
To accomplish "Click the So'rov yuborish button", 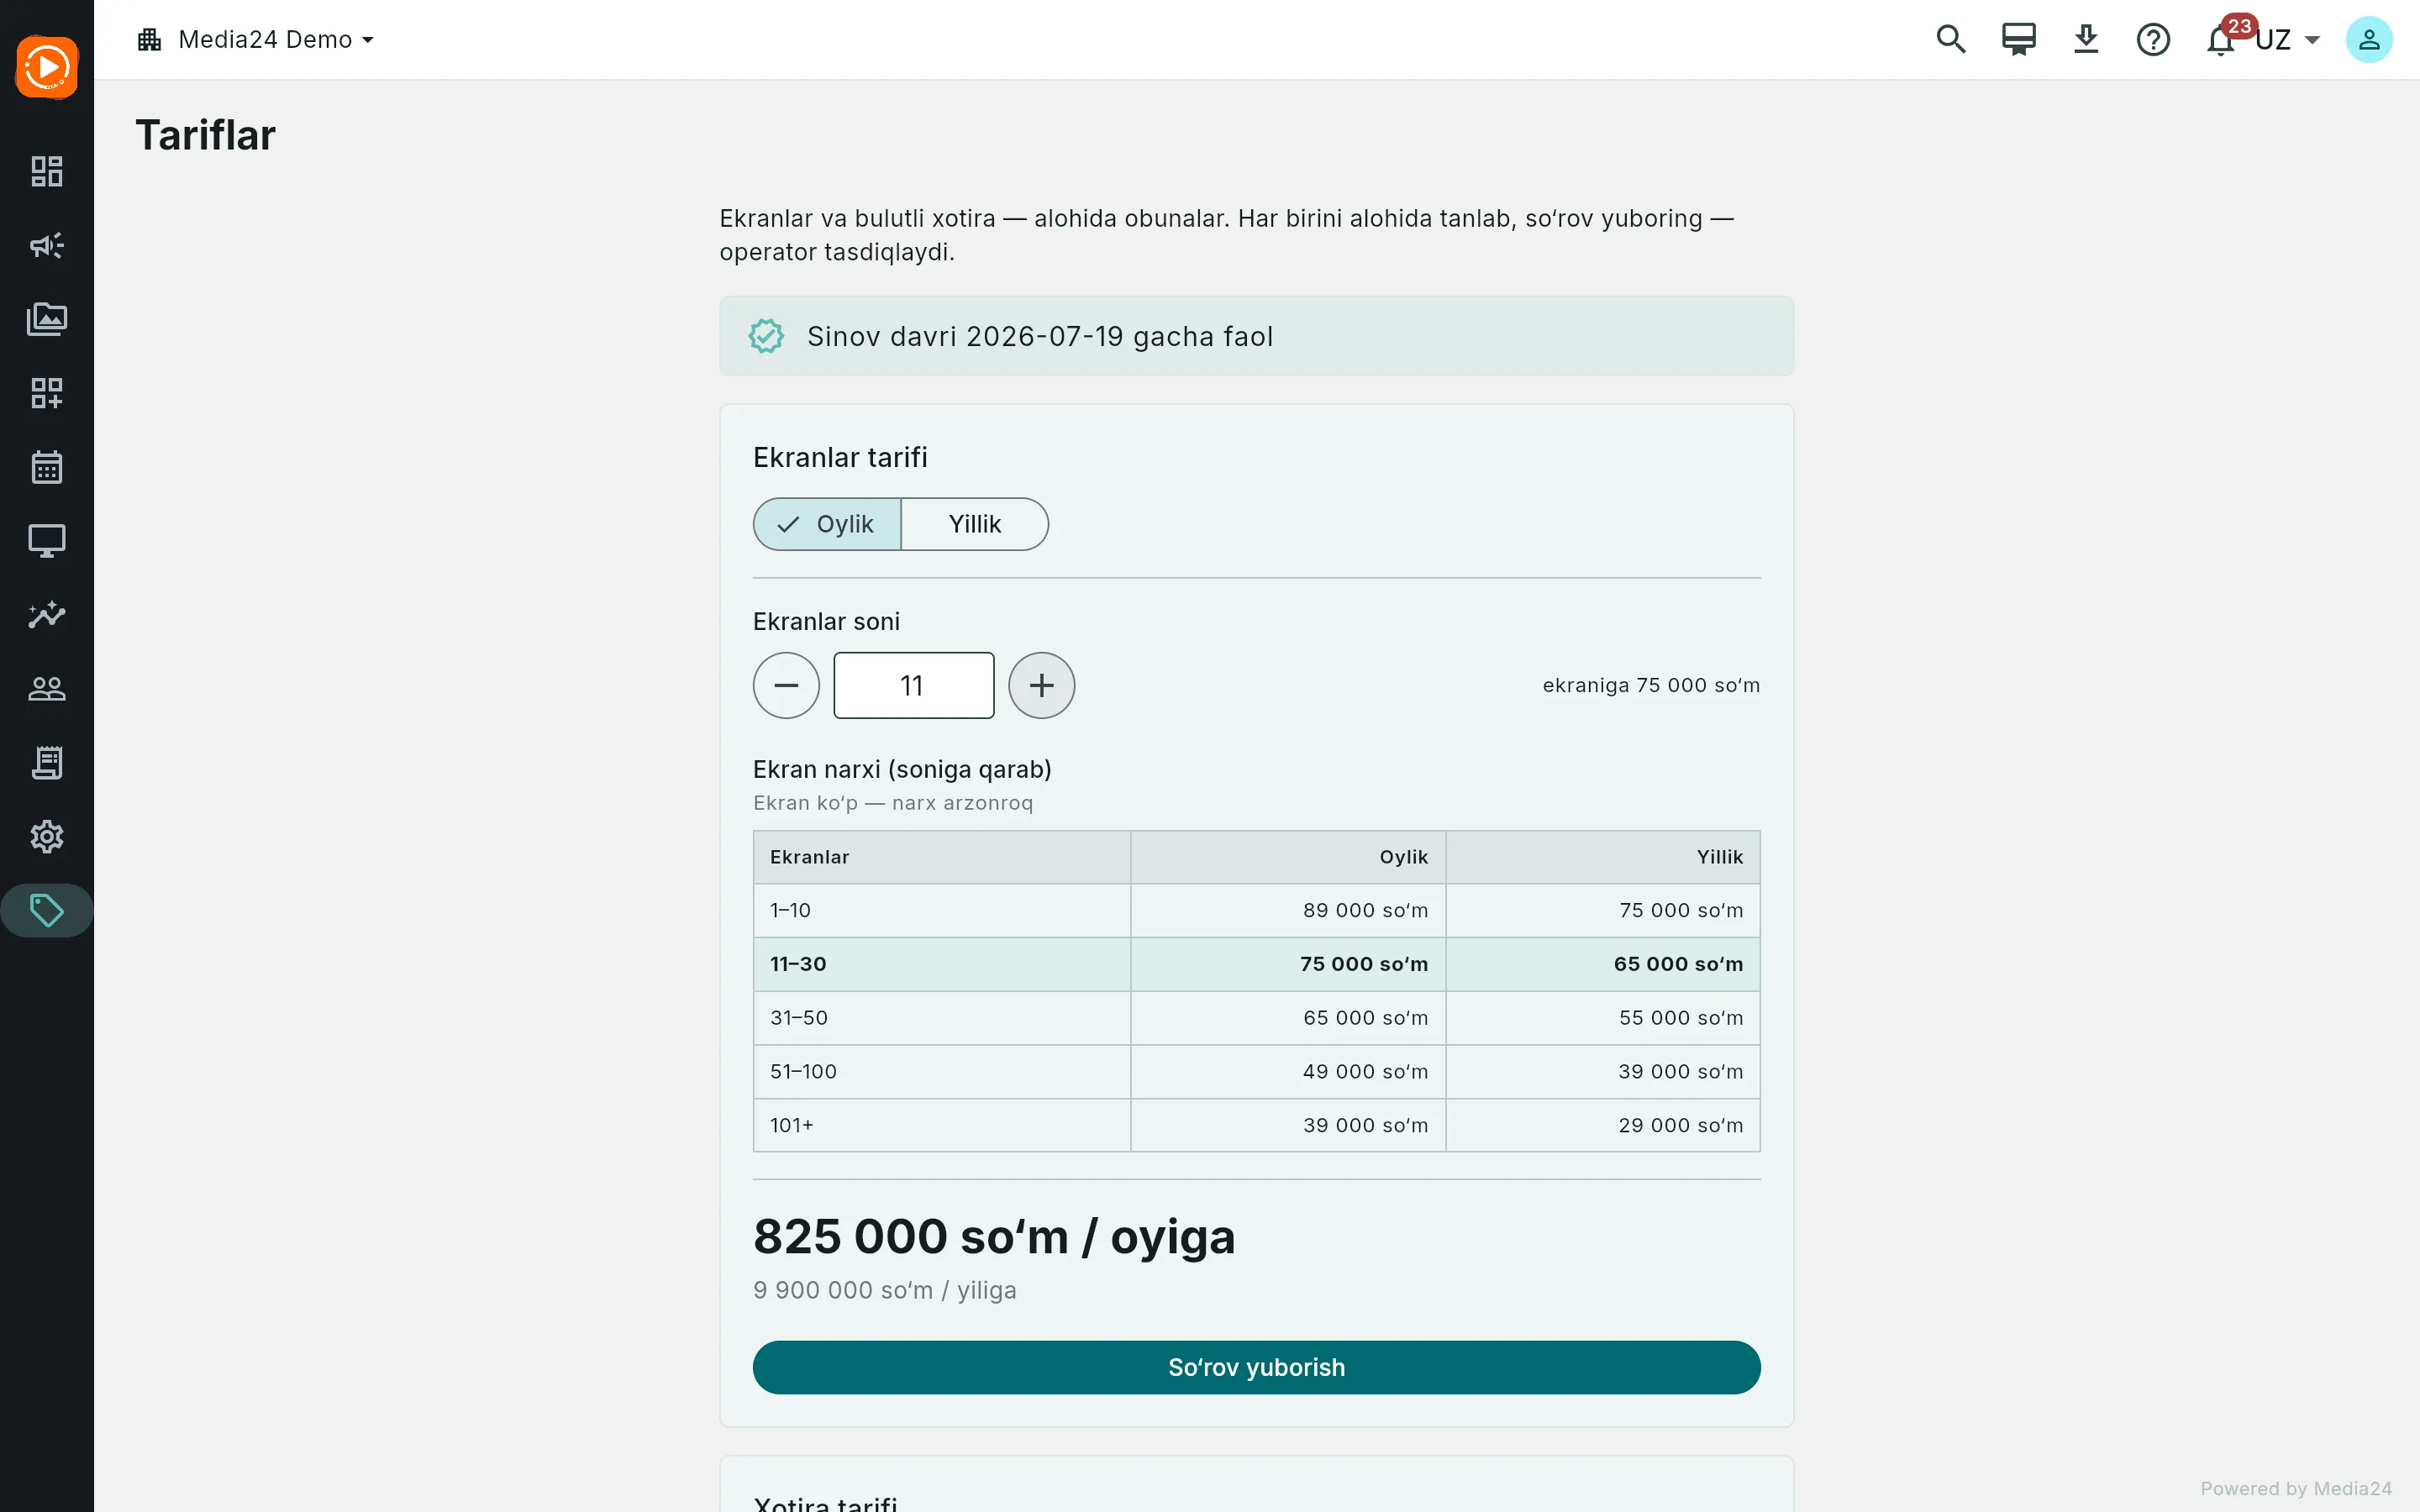I will click(x=1256, y=1367).
